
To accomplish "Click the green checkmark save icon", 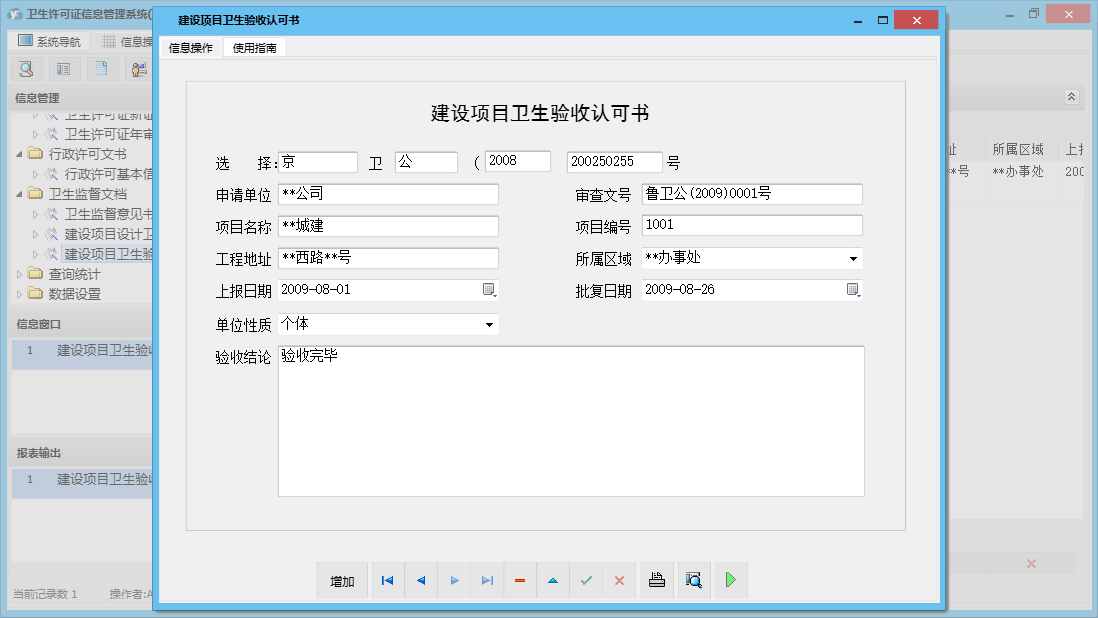I will click(x=586, y=581).
